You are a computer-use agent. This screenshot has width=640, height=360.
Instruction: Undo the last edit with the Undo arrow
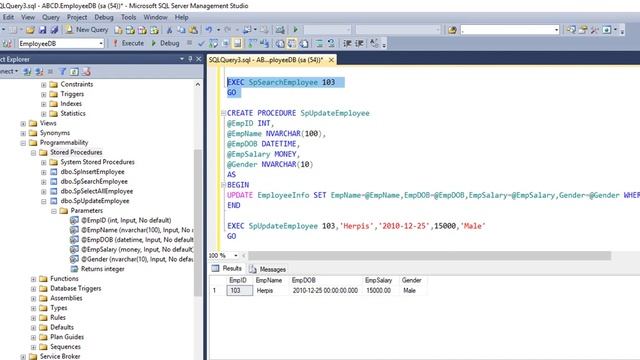tap(209, 30)
